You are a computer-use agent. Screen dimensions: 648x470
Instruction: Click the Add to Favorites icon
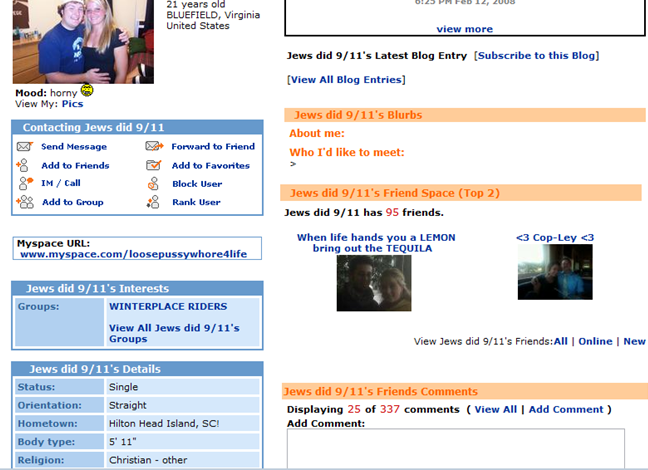tap(154, 165)
